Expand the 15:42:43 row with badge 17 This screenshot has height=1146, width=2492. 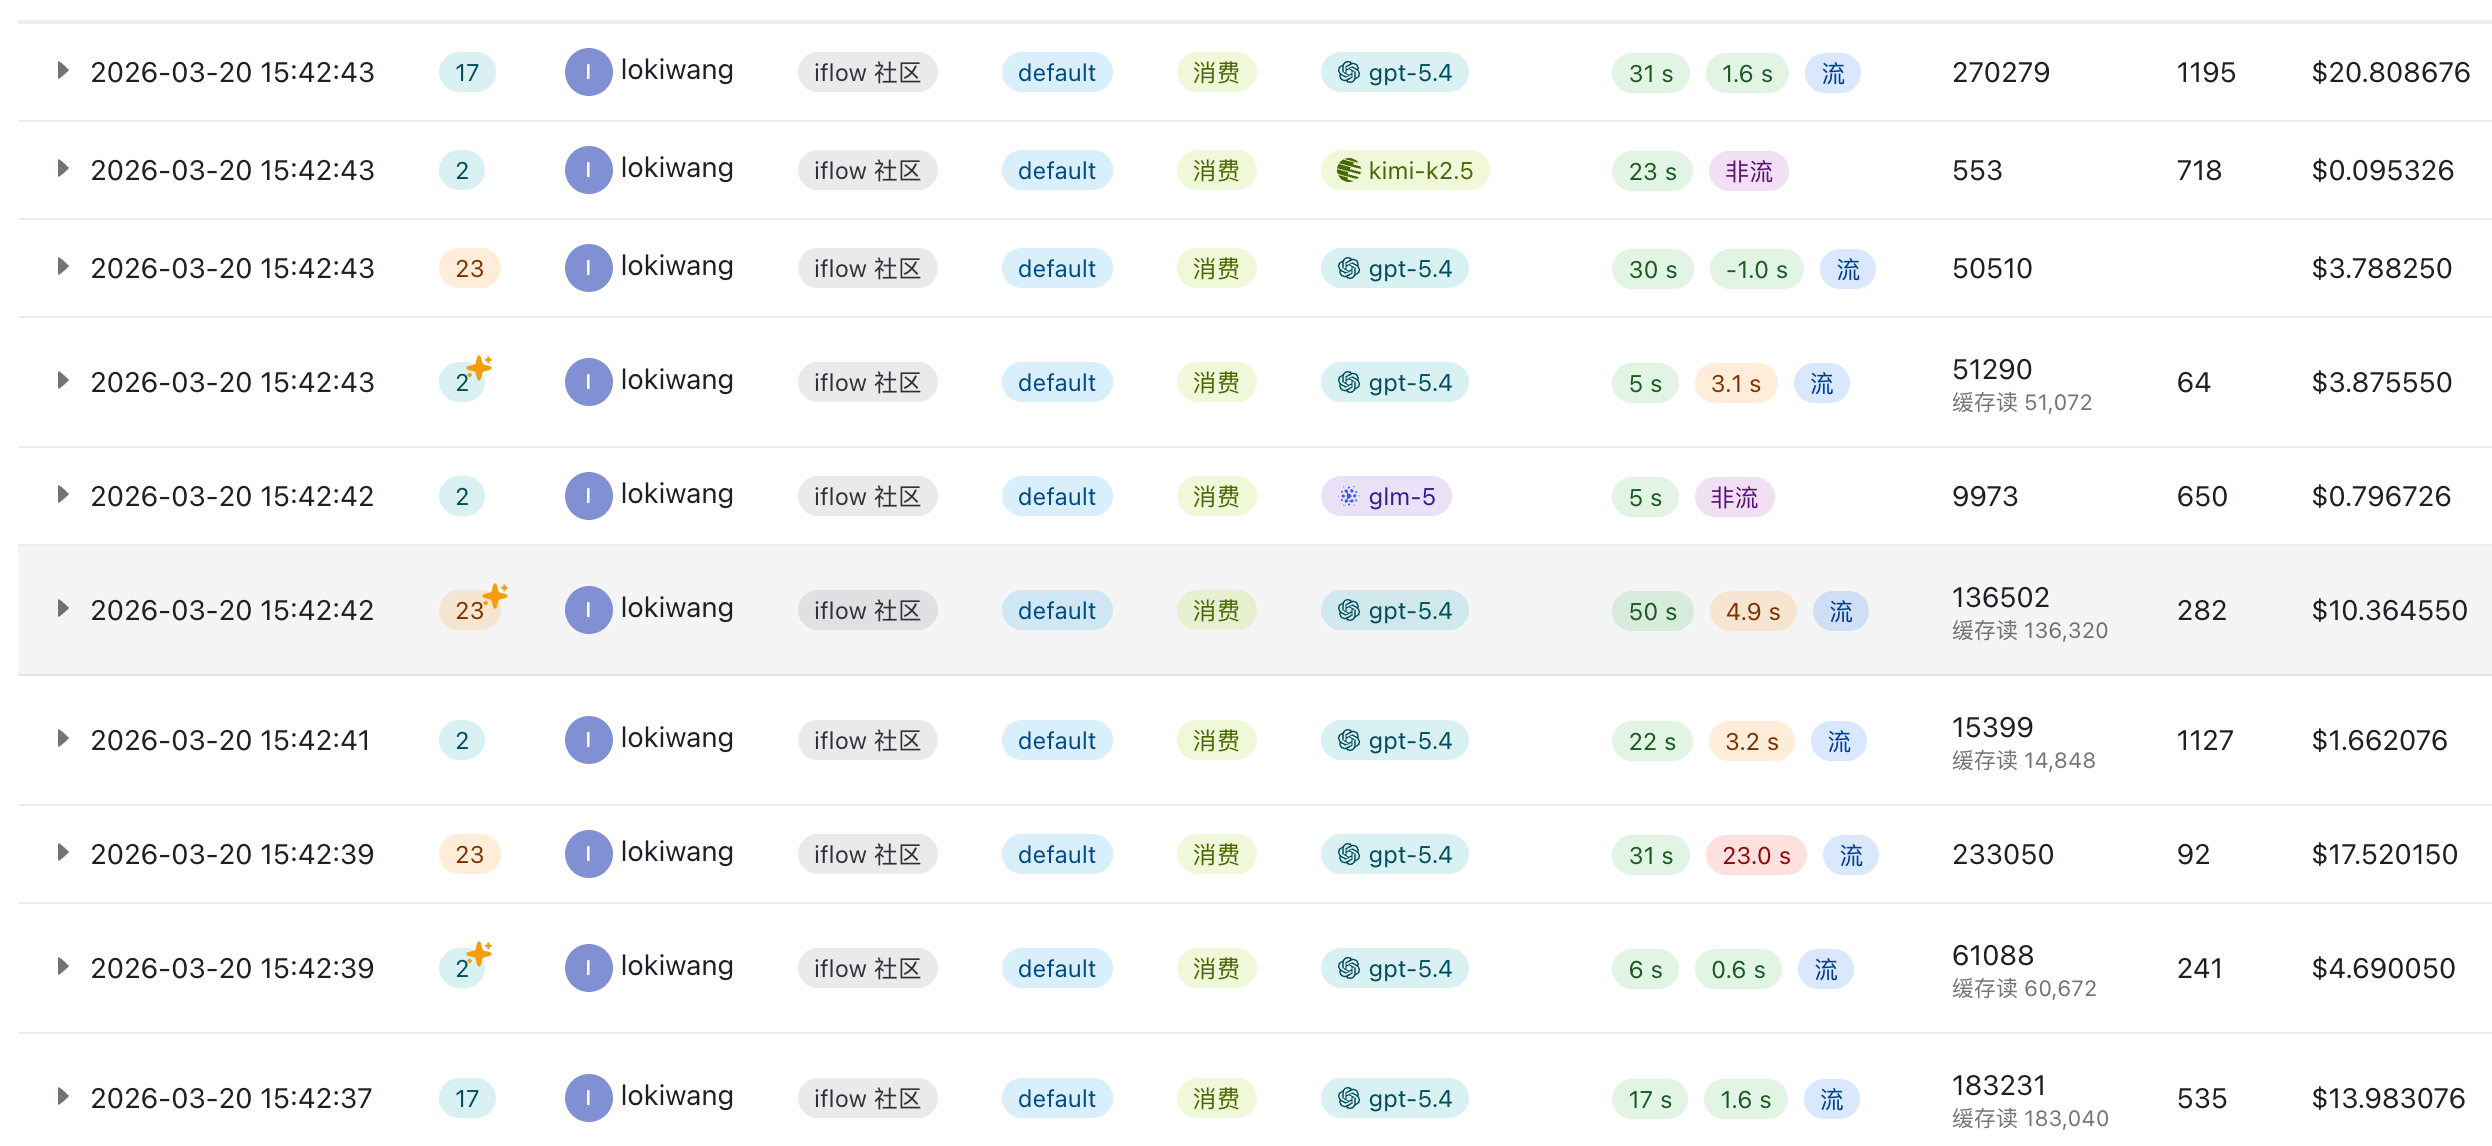point(63,71)
